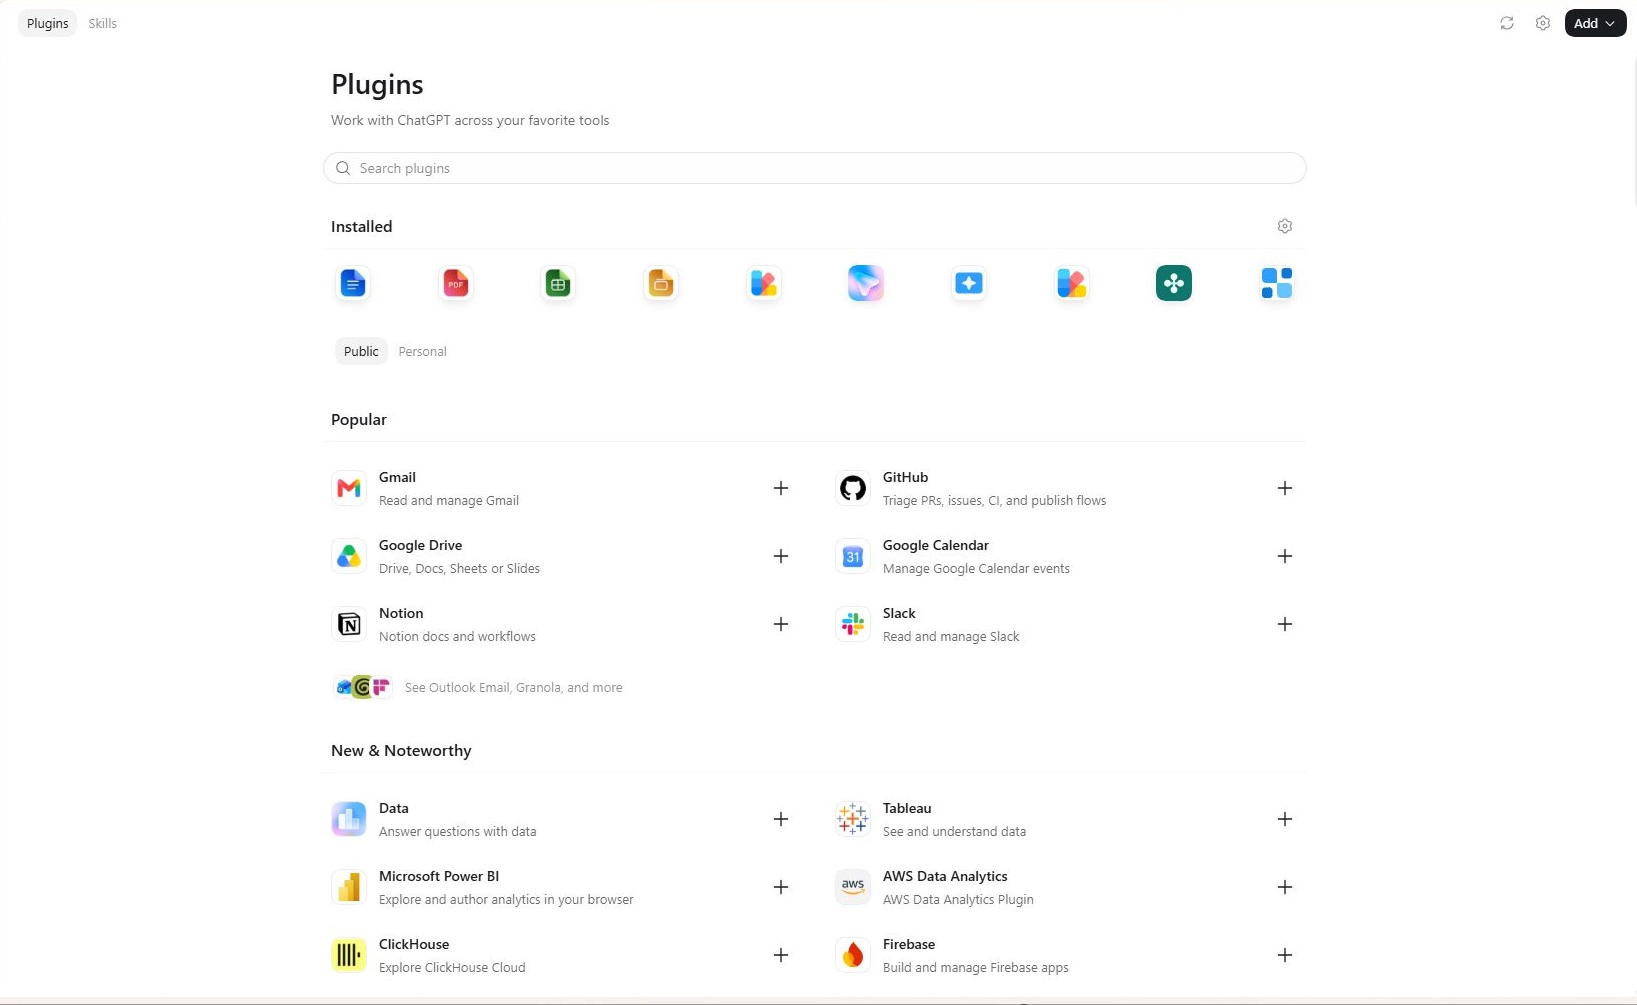Add the Data plugin
This screenshot has width=1637, height=1005.
pyautogui.click(x=781, y=819)
